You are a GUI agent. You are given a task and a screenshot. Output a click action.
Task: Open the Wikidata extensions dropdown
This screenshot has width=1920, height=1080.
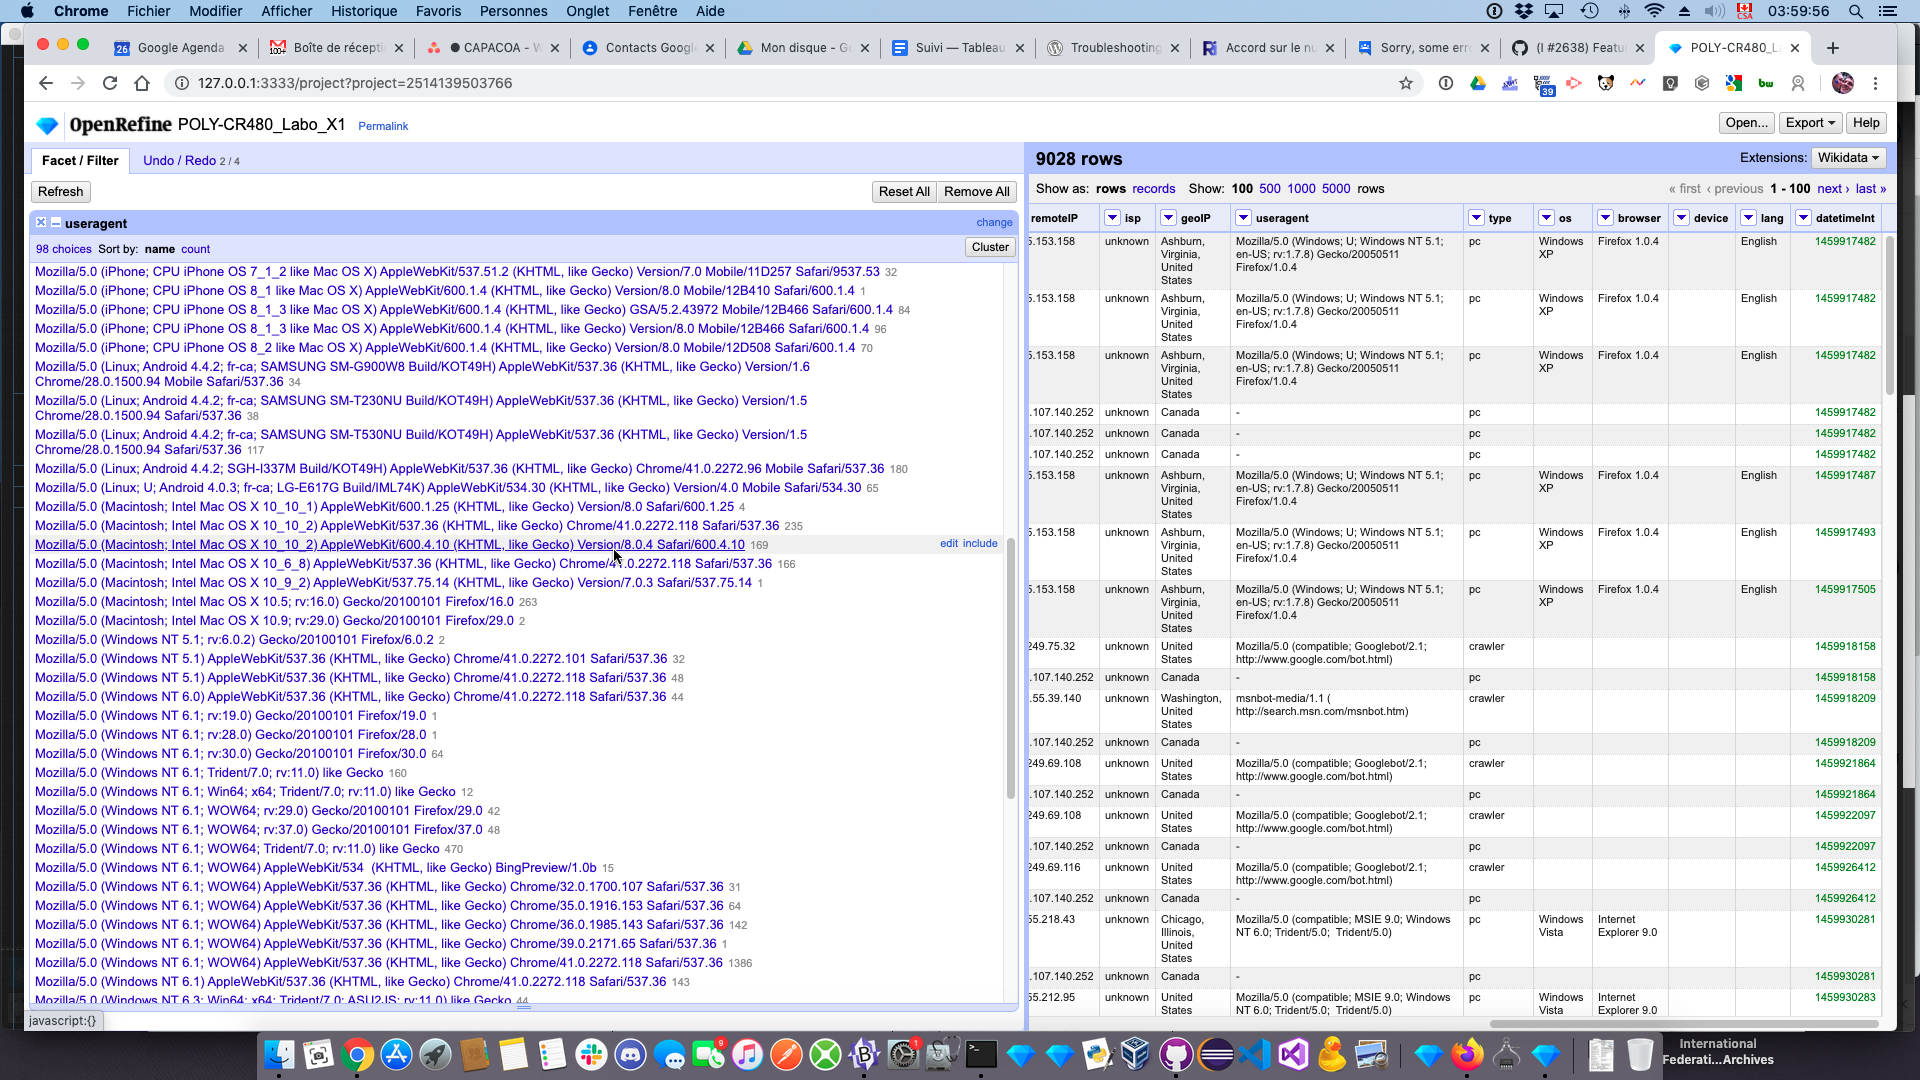click(x=1848, y=158)
